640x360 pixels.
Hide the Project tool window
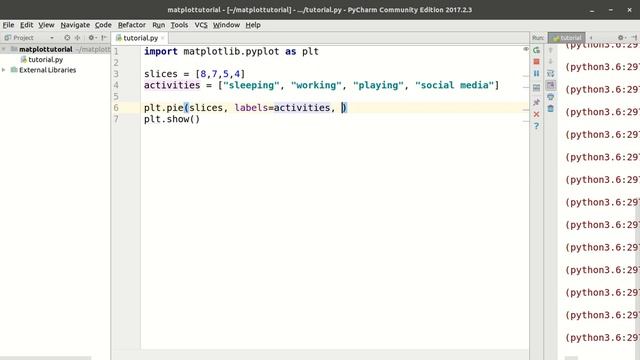click(x=104, y=38)
